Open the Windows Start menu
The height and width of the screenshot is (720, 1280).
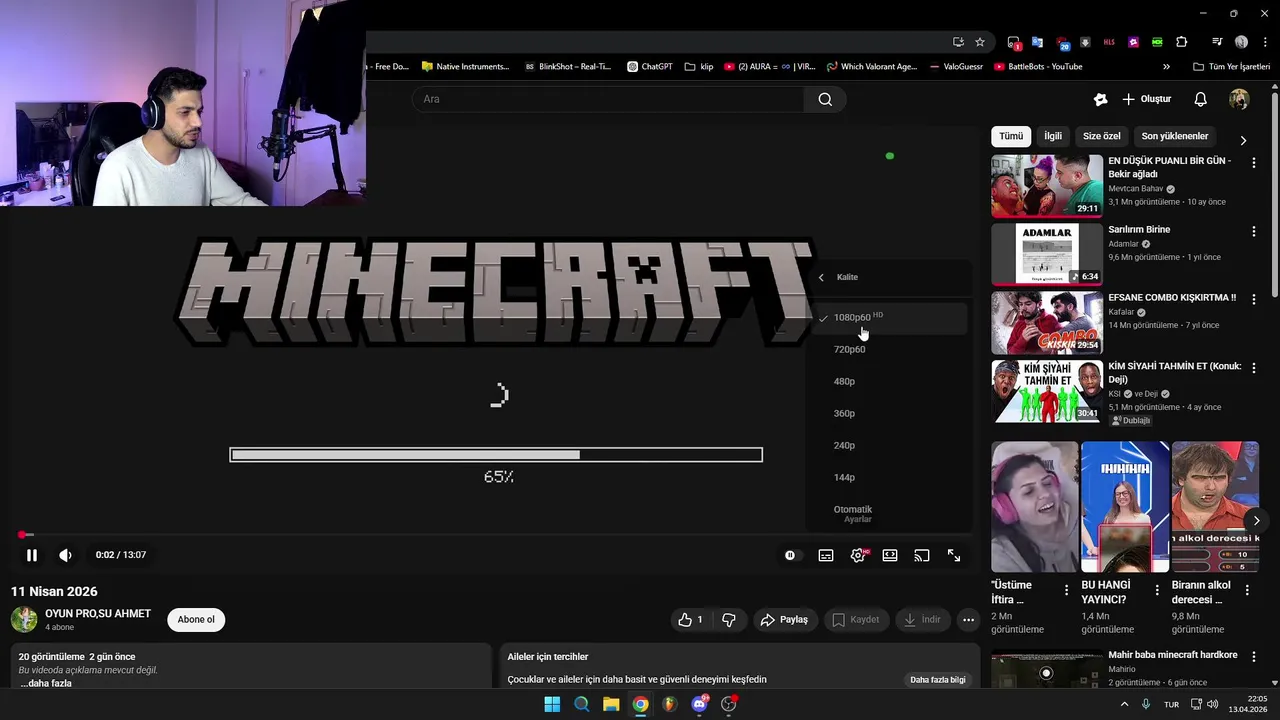pos(552,704)
